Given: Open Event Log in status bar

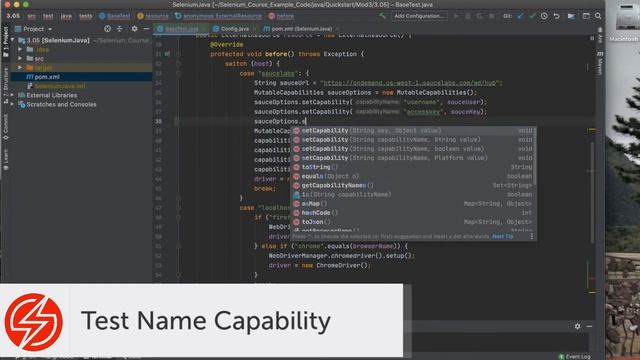Looking at the screenshot, I should click(574, 356).
